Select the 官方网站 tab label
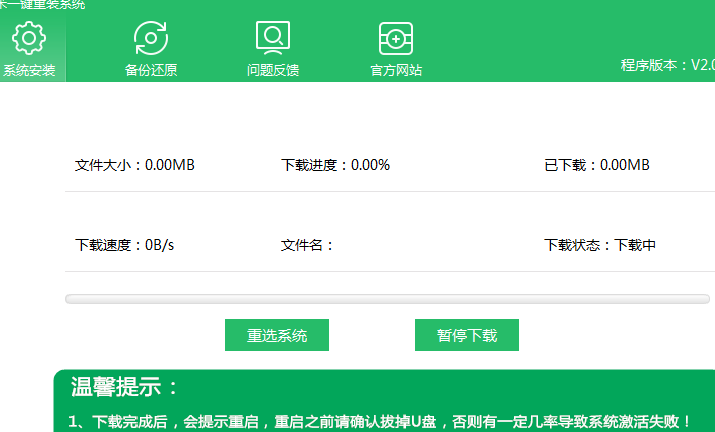This screenshot has width=715, height=432. click(396, 70)
